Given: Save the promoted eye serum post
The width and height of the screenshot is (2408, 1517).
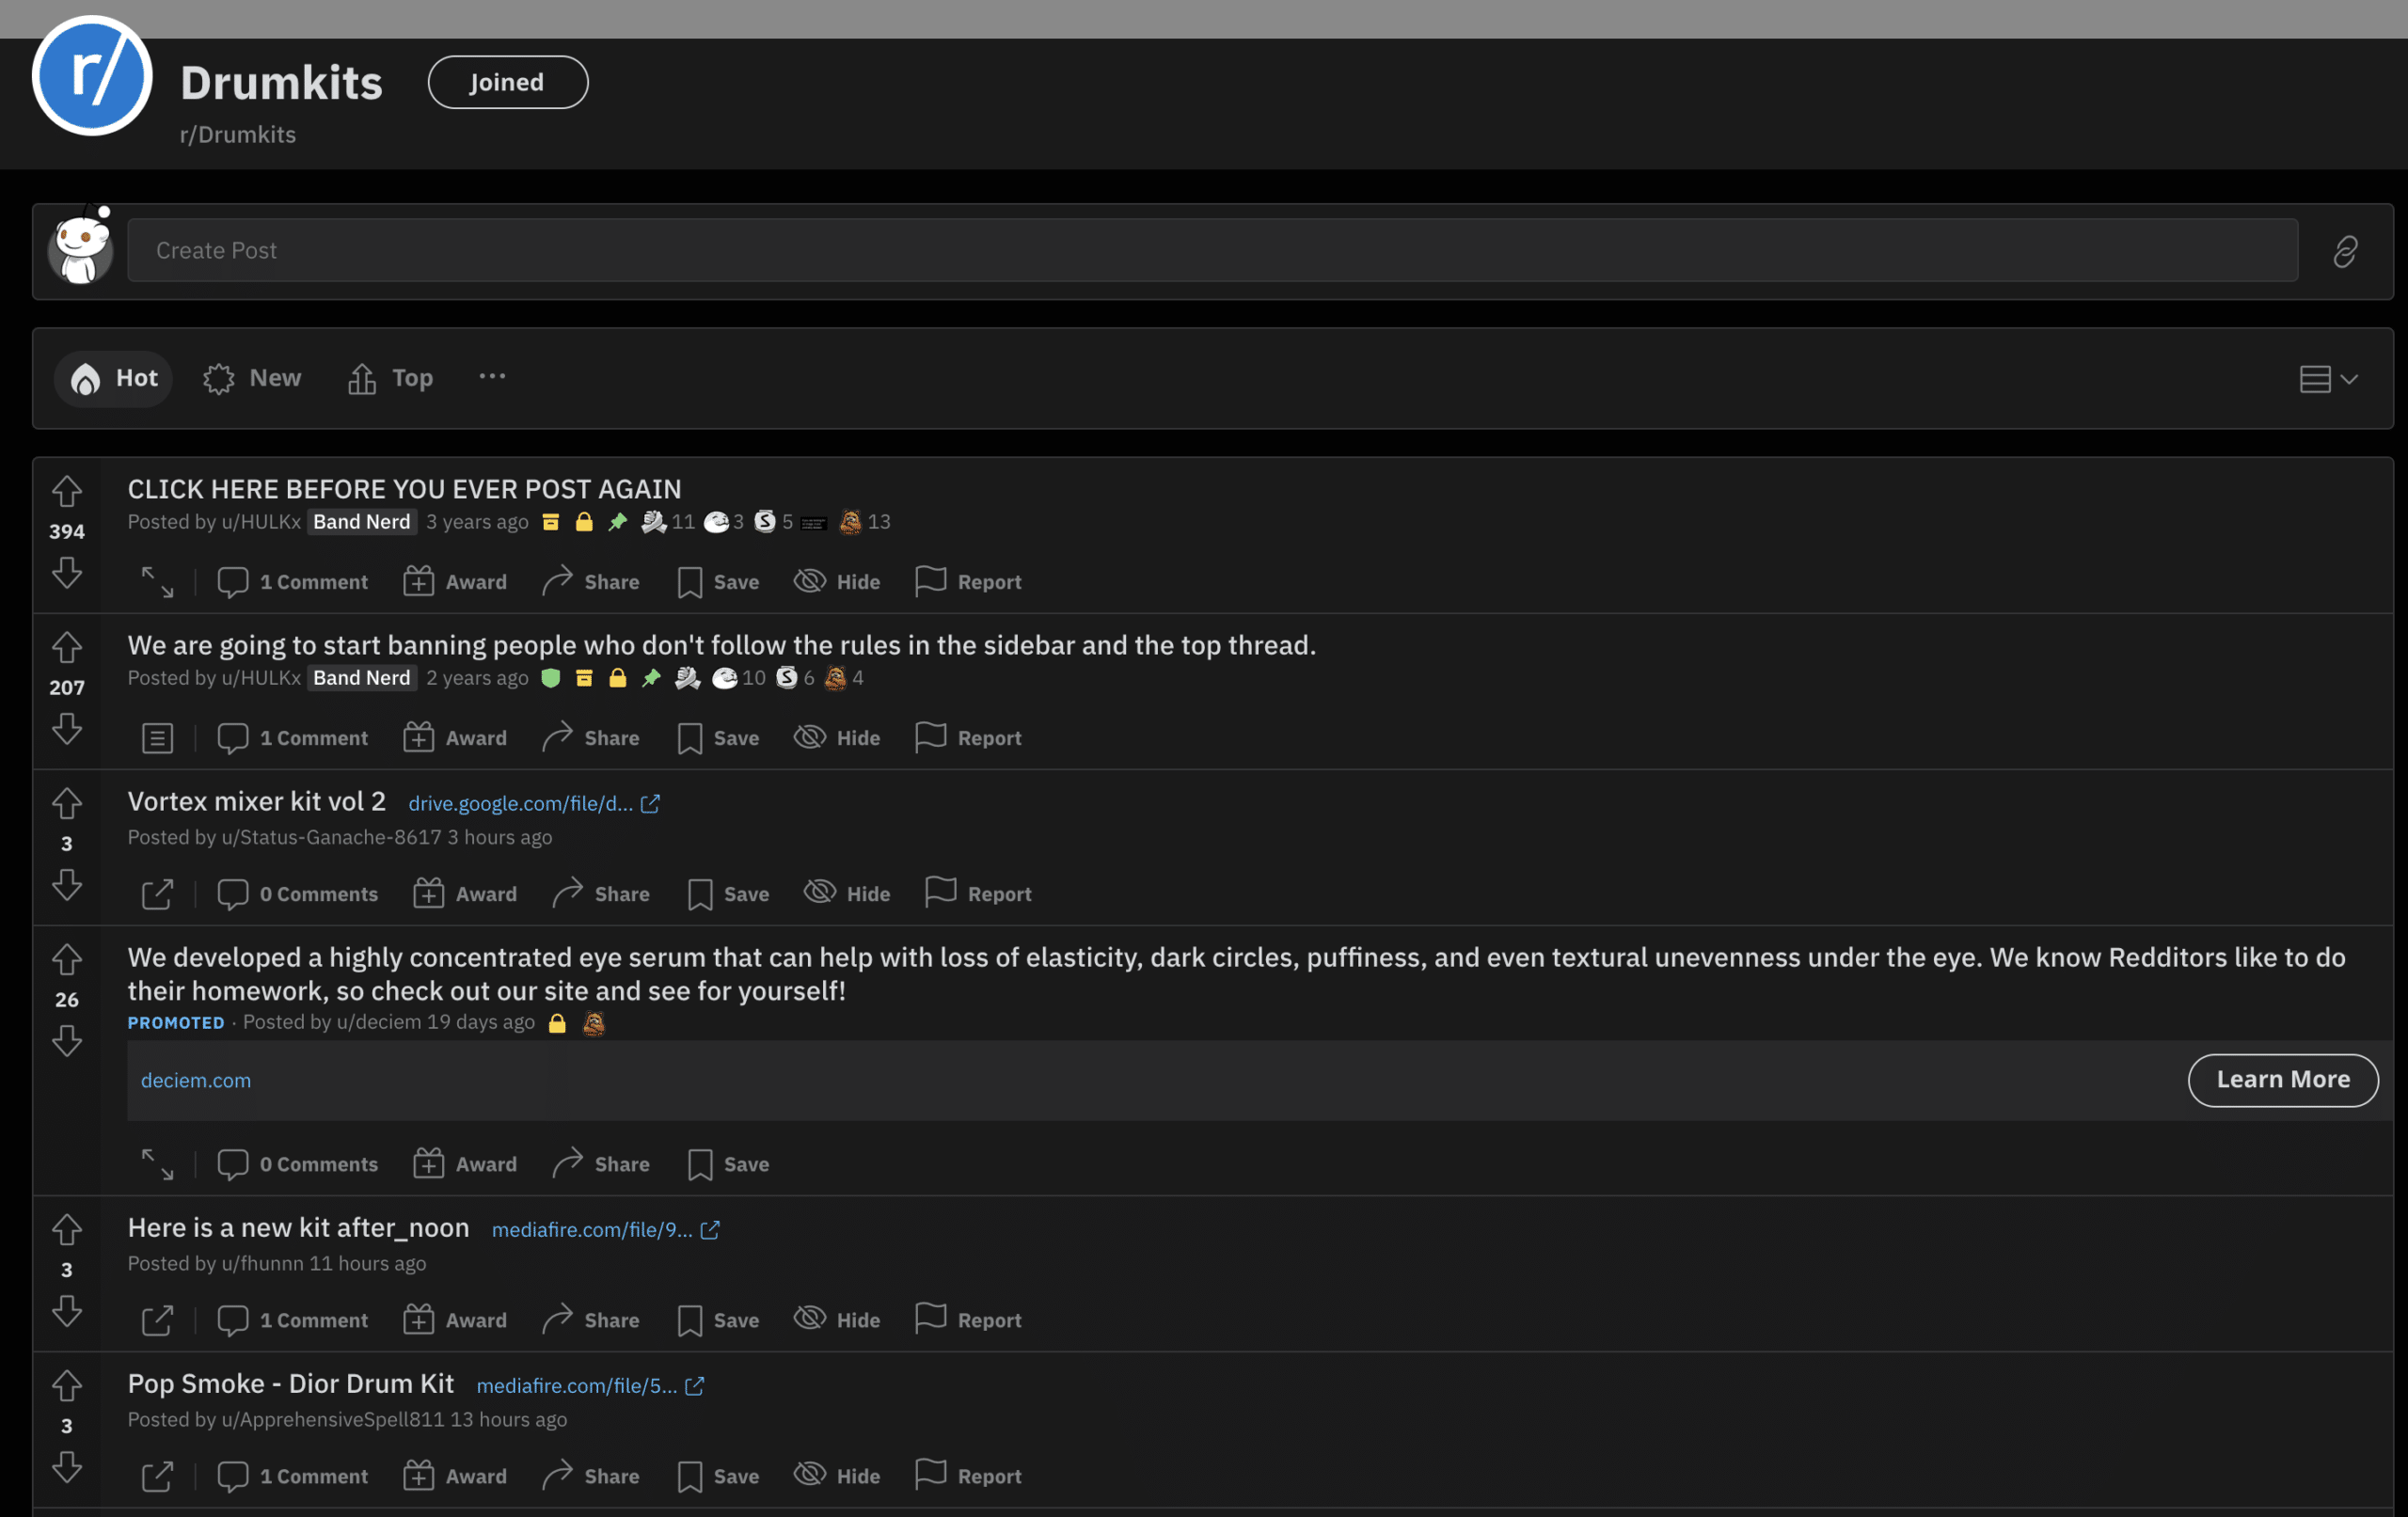Looking at the screenshot, I should tap(728, 1164).
